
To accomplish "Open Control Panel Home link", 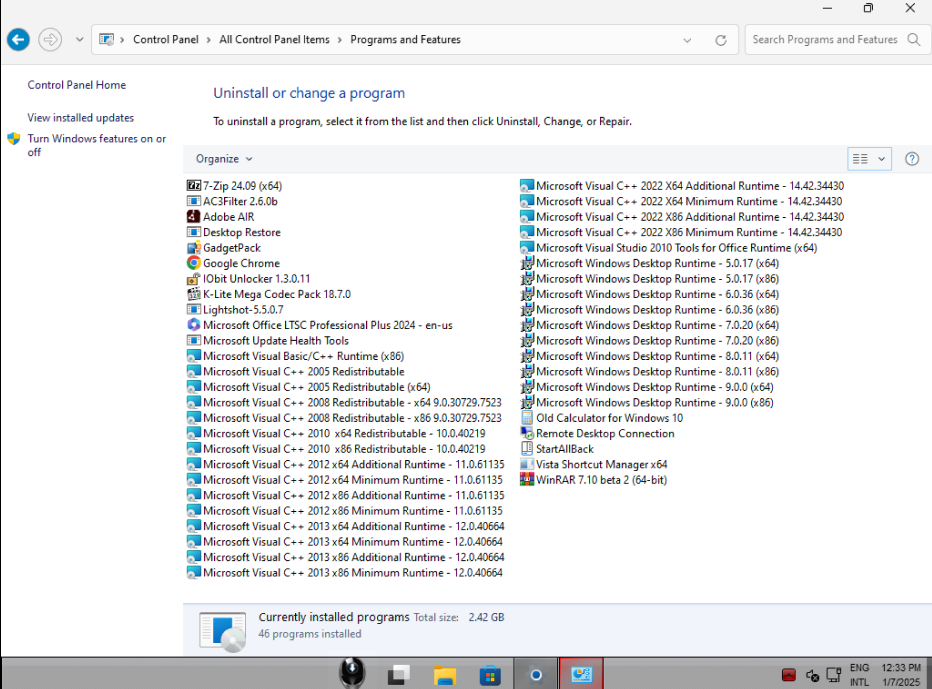I will click(77, 85).
